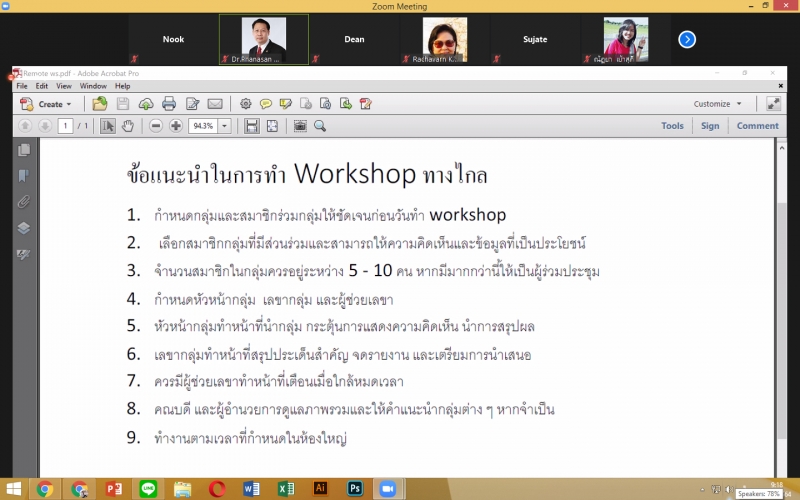Toggle read mode with expand arrows icon

click(773, 103)
